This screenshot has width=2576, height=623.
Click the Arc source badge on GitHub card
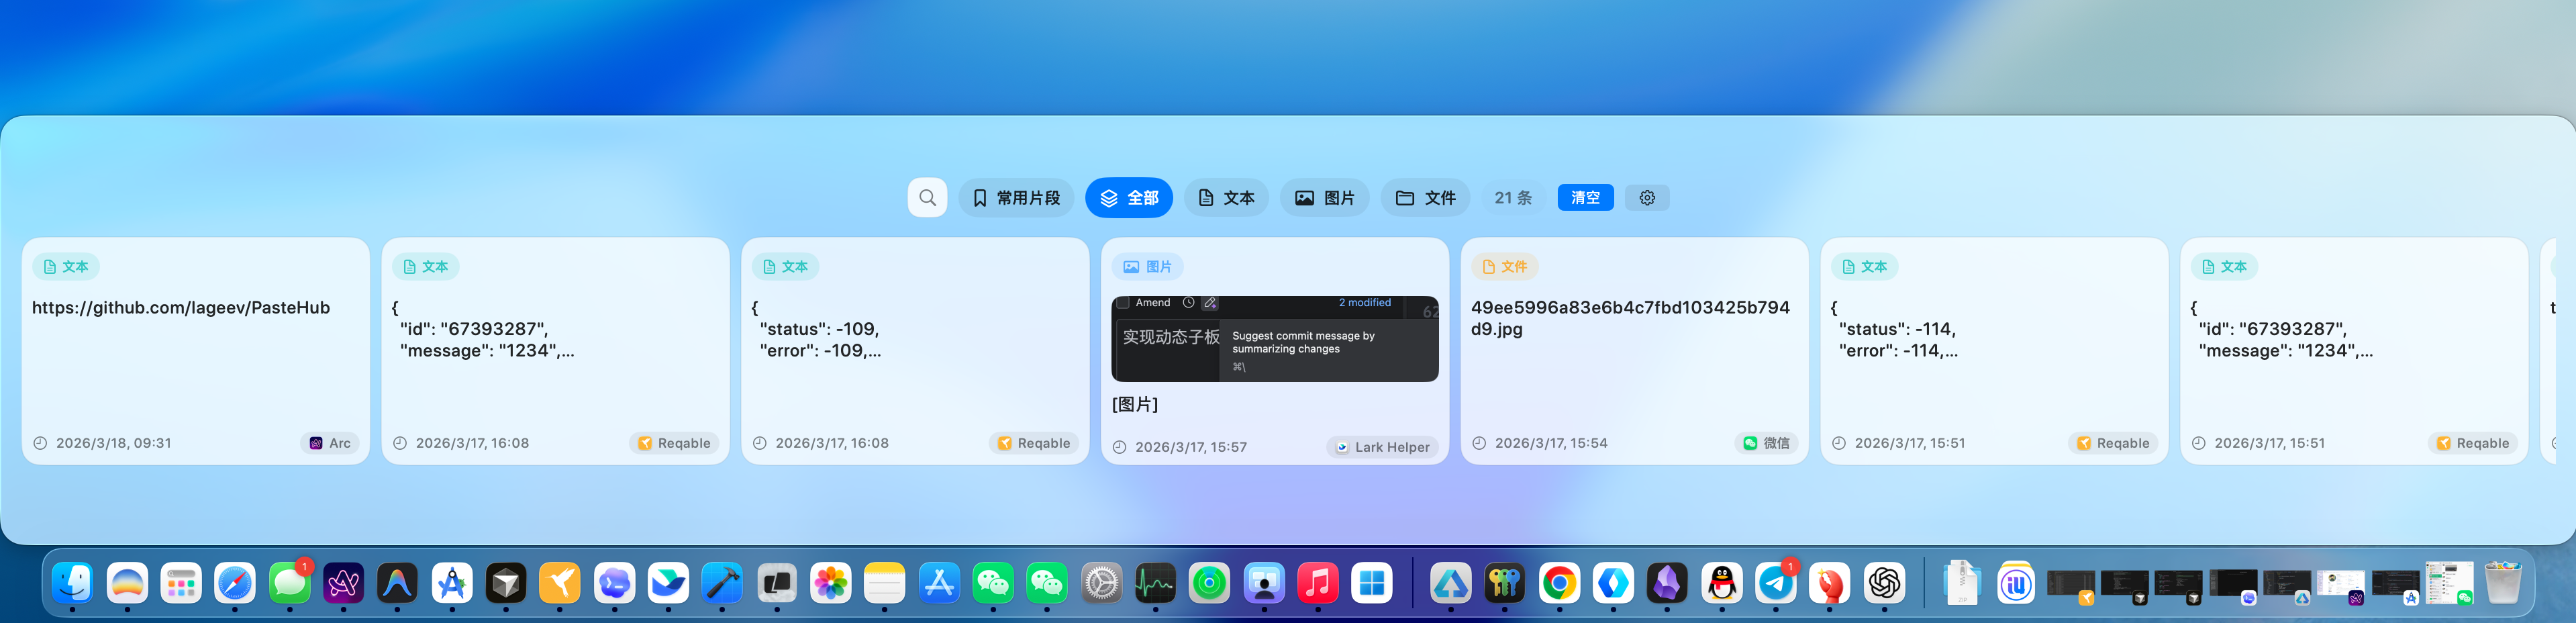[x=330, y=443]
